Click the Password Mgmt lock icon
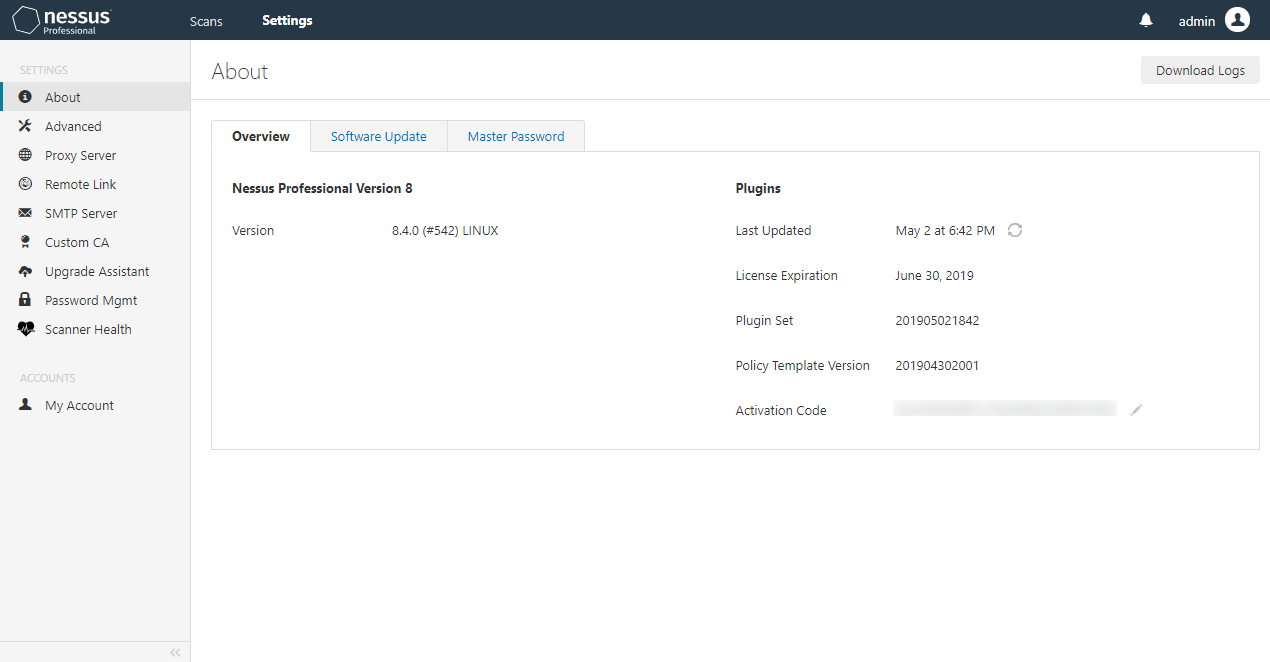Viewport: 1270px width, 662px height. [x=26, y=300]
